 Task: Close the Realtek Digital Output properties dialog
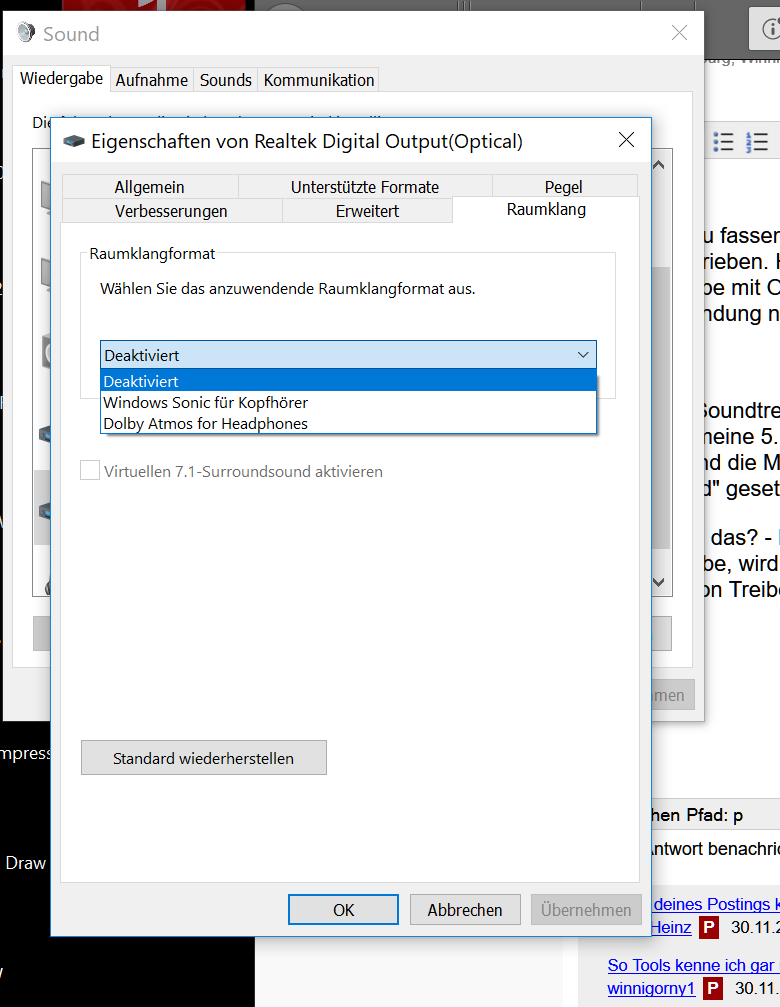(626, 141)
